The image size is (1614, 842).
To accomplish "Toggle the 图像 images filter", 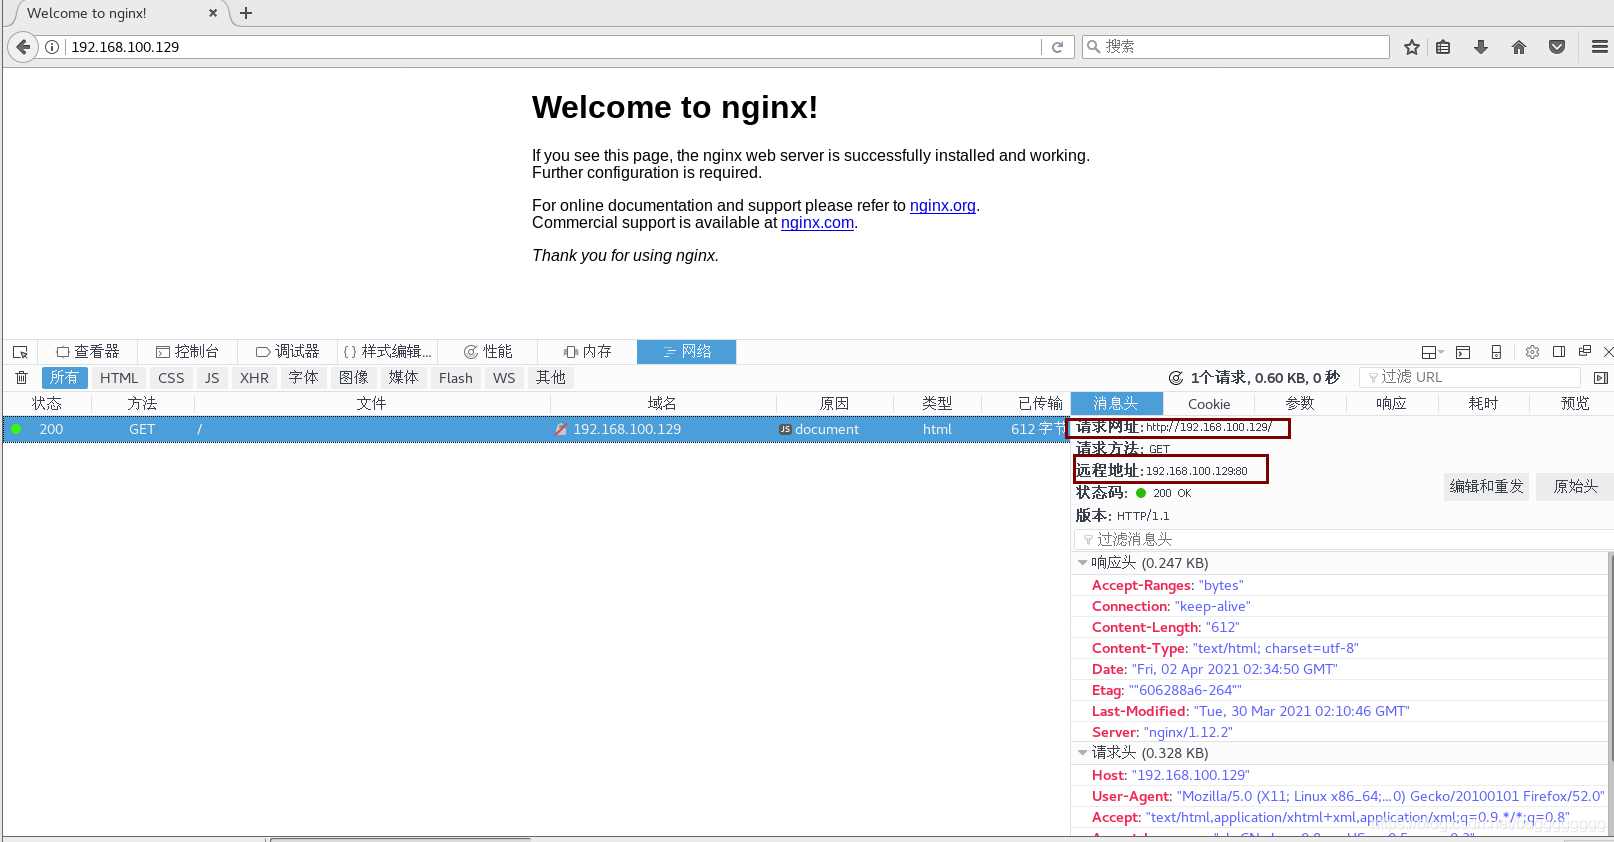I will coord(353,378).
